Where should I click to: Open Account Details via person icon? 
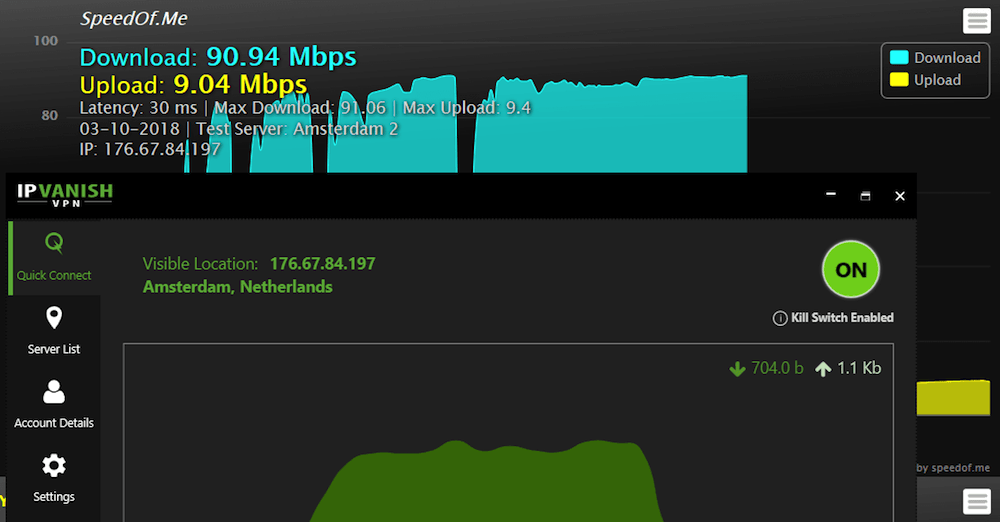[x=54, y=392]
